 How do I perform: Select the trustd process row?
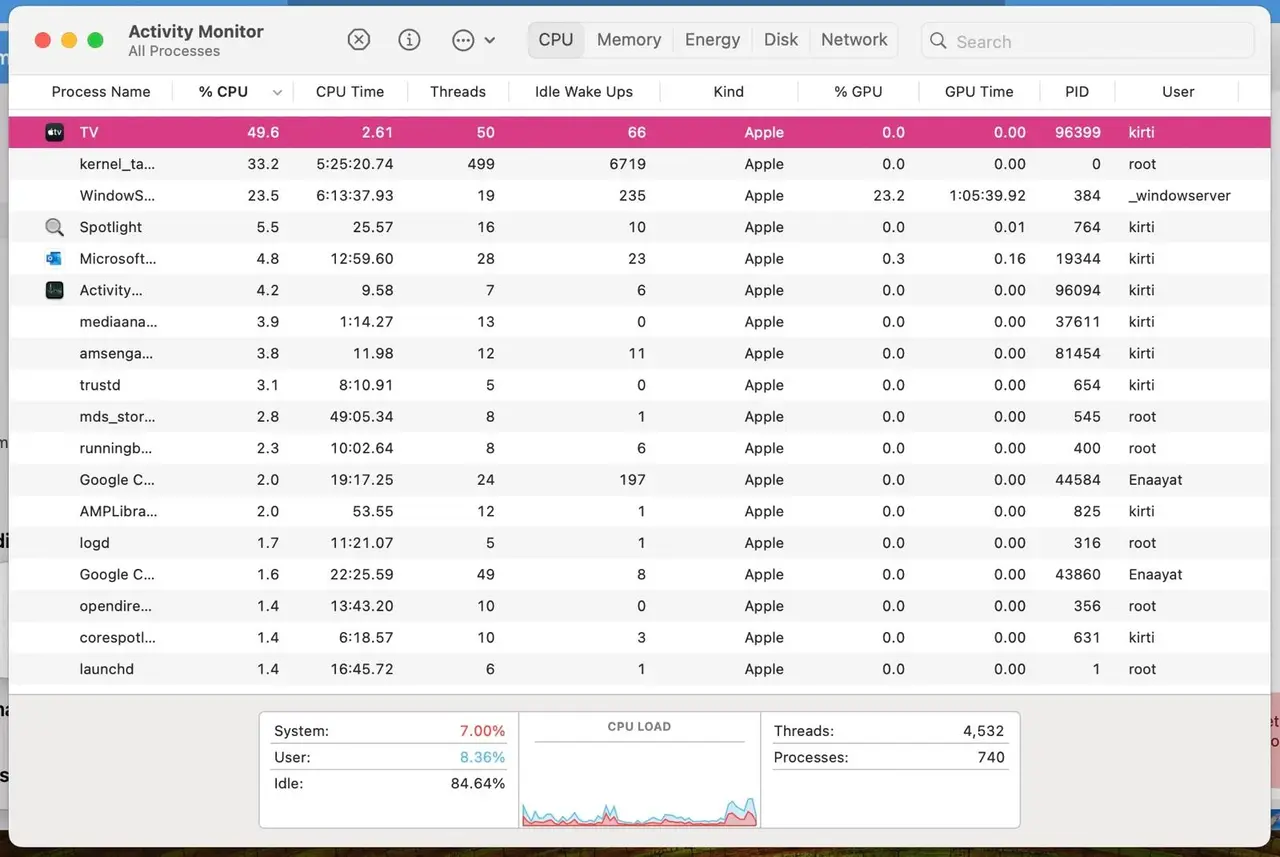(x=640, y=385)
